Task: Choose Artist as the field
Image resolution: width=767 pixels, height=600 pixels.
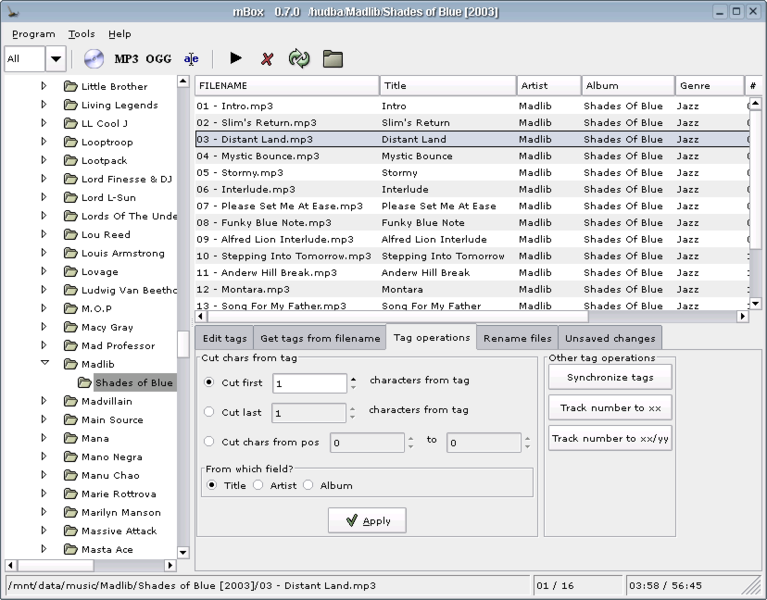Action: (258, 485)
